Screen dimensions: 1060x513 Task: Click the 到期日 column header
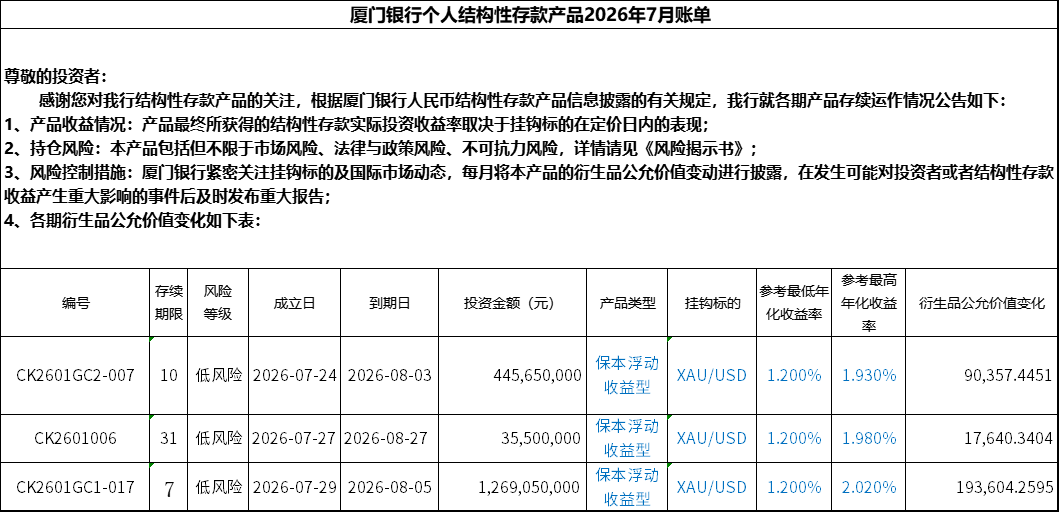click(x=389, y=303)
